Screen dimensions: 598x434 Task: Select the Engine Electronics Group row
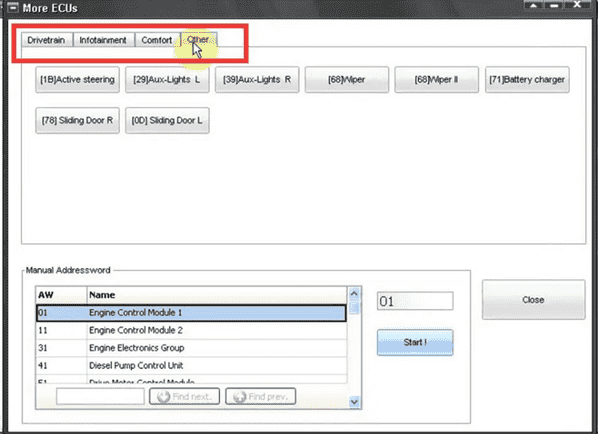tap(191, 348)
